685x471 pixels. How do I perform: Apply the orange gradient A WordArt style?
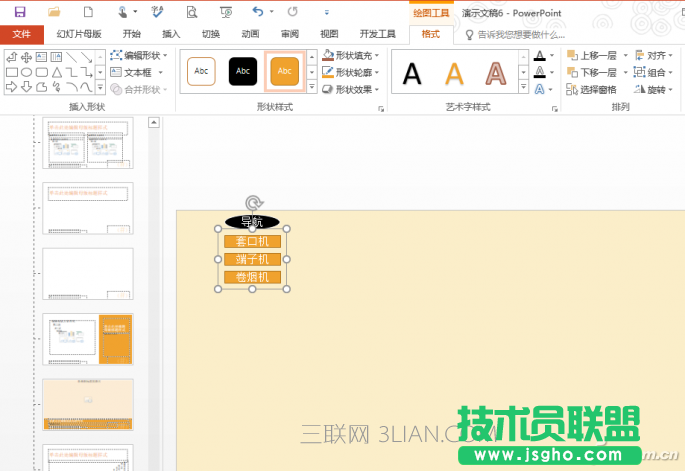[x=454, y=74]
